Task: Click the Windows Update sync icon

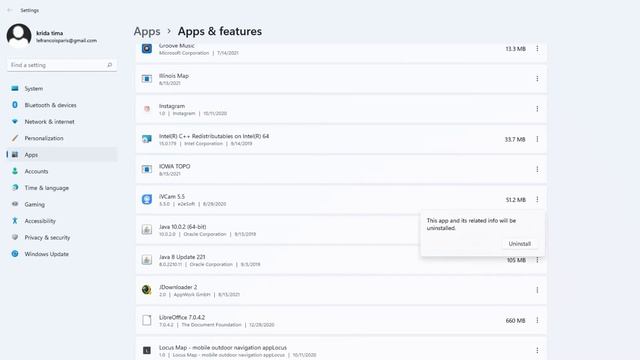Action: 15,254
